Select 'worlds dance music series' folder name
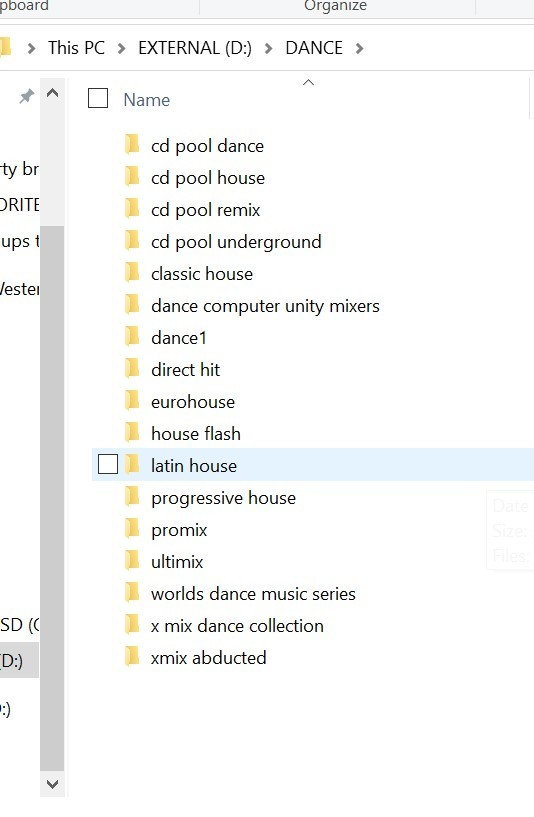The image size is (534, 817). point(253,593)
